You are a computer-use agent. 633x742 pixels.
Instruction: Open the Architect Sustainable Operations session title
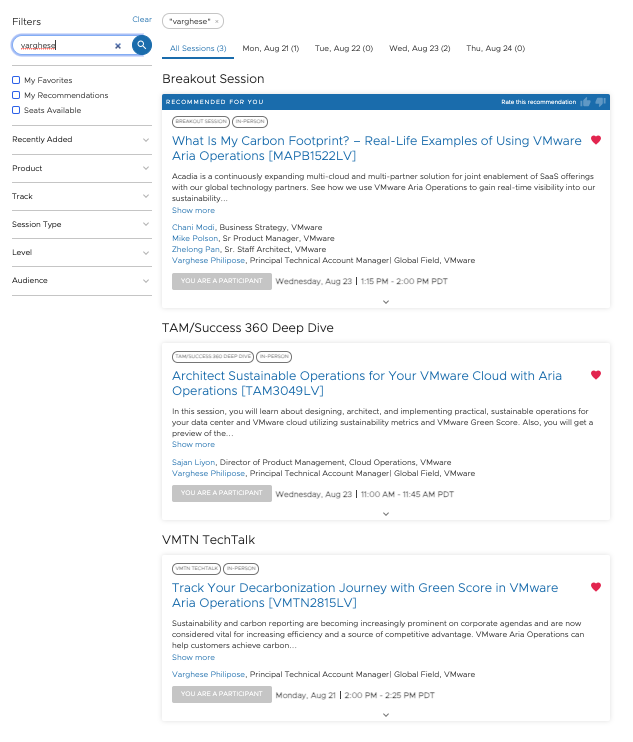point(367,383)
